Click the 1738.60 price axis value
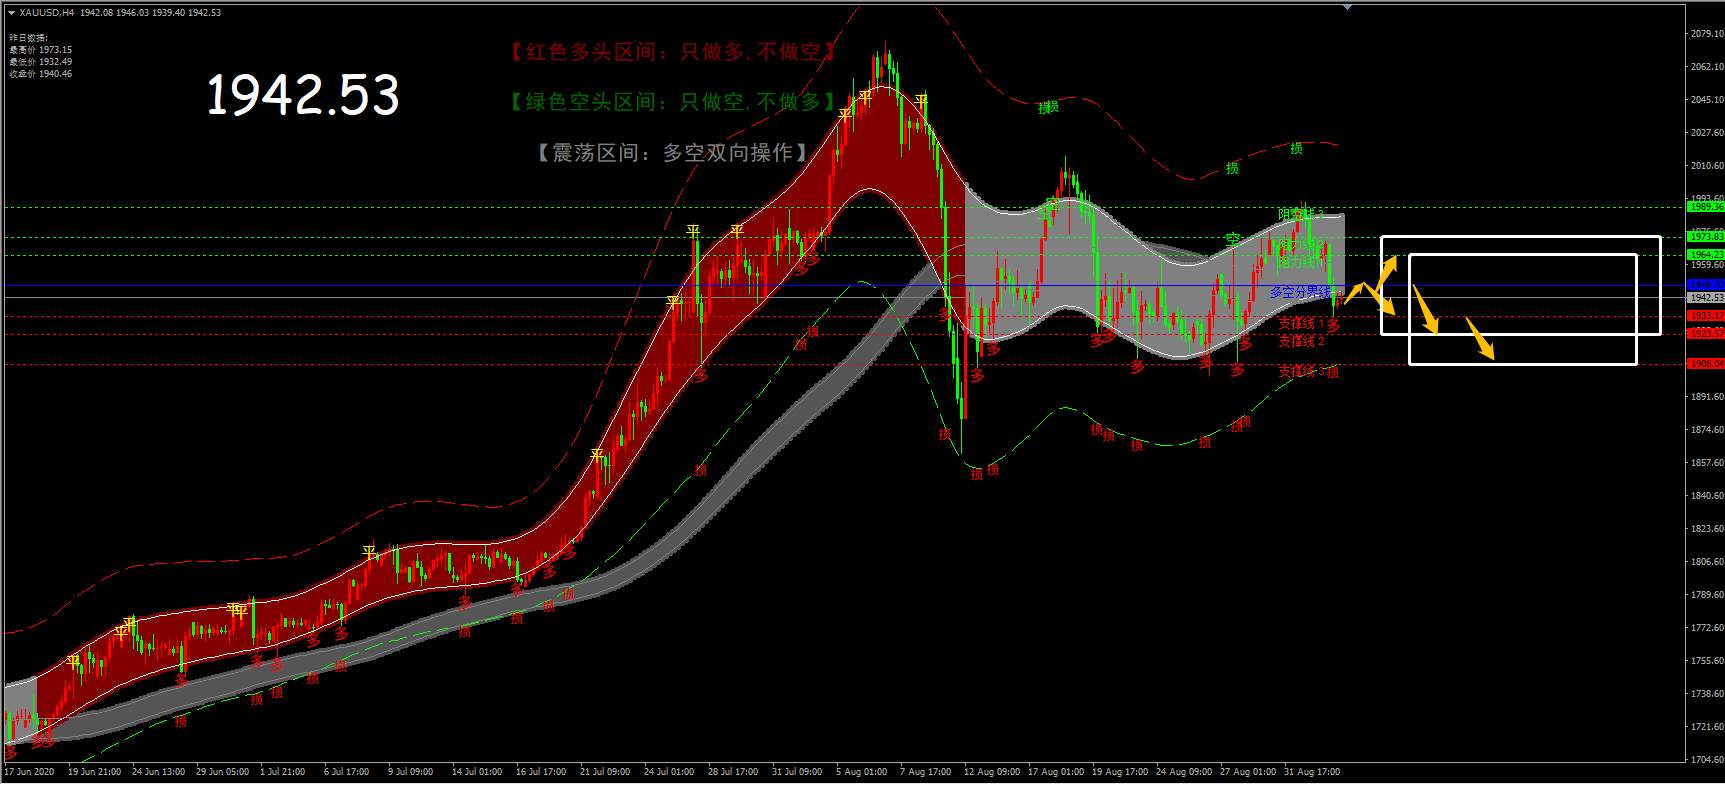 1707,694
